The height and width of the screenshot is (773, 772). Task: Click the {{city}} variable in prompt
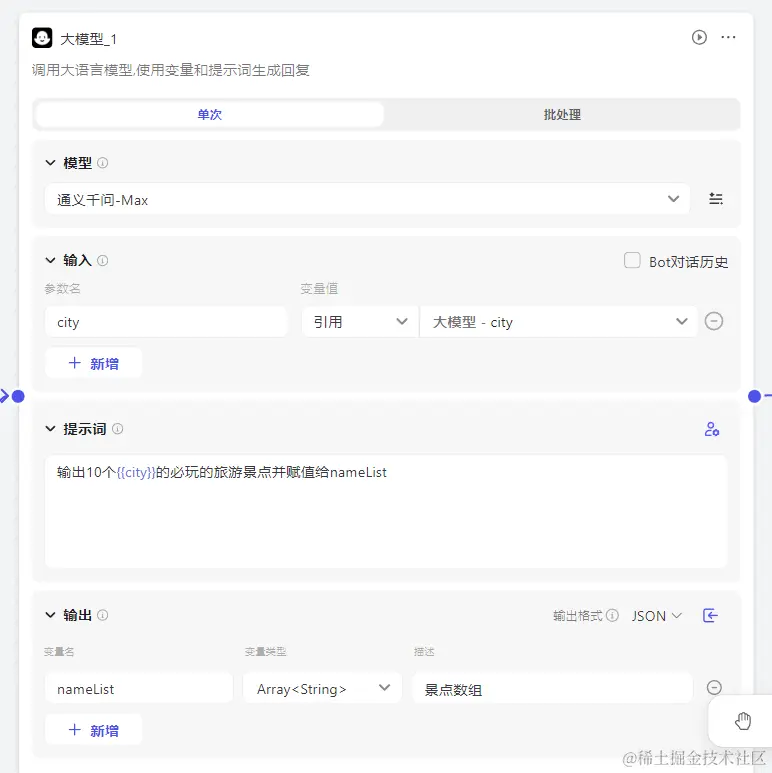click(x=136, y=472)
